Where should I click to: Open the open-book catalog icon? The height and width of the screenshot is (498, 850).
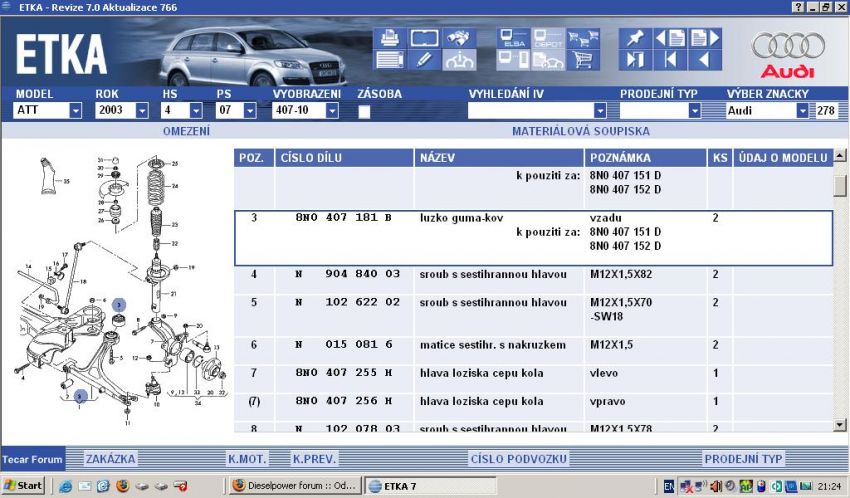coord(424,38)
